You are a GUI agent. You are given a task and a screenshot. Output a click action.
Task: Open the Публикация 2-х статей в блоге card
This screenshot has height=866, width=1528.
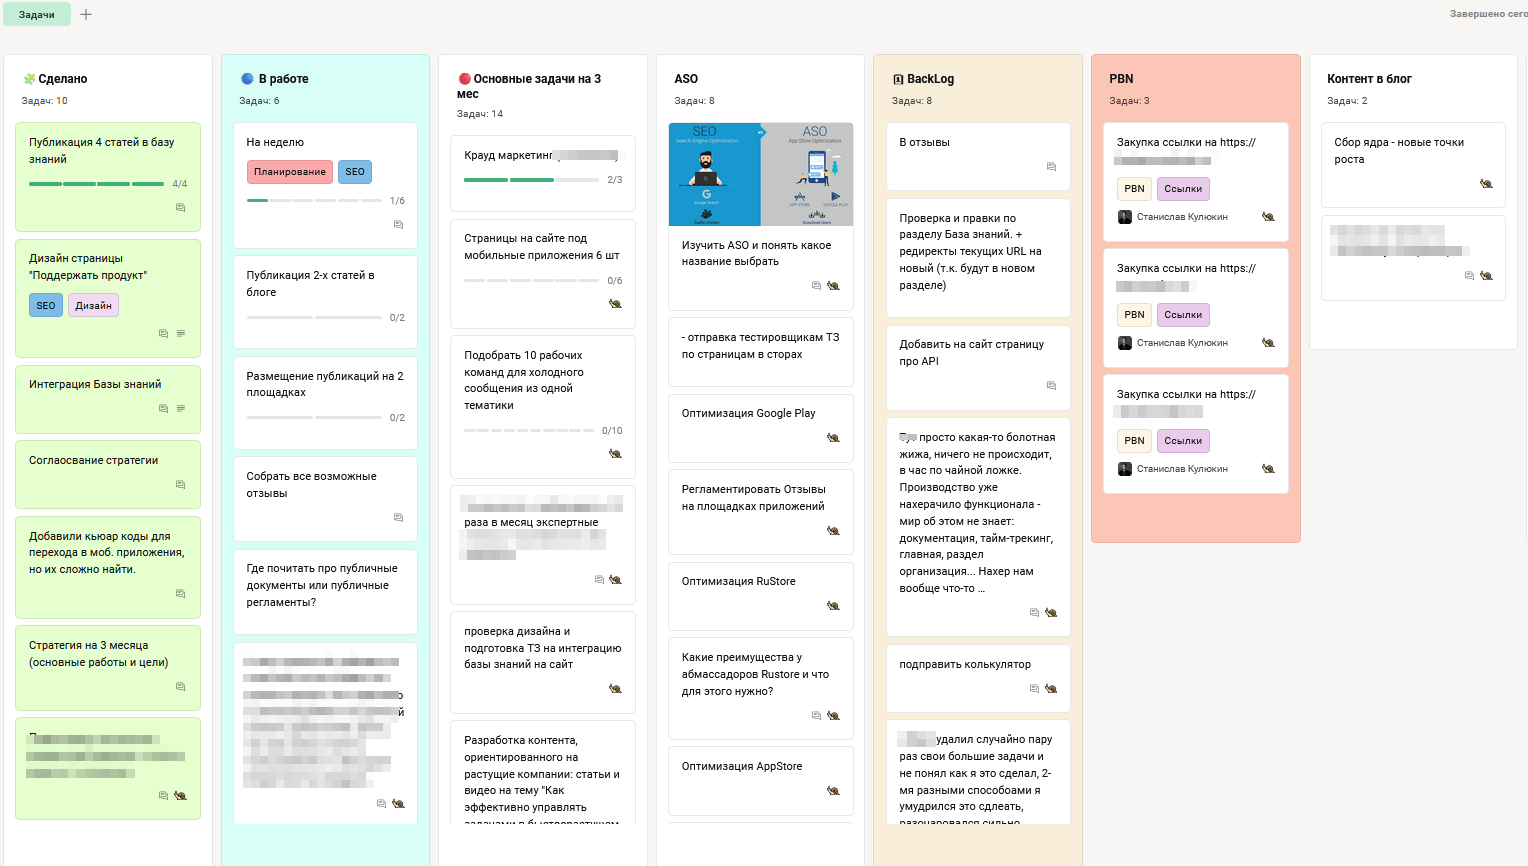[x=310, y=284]
